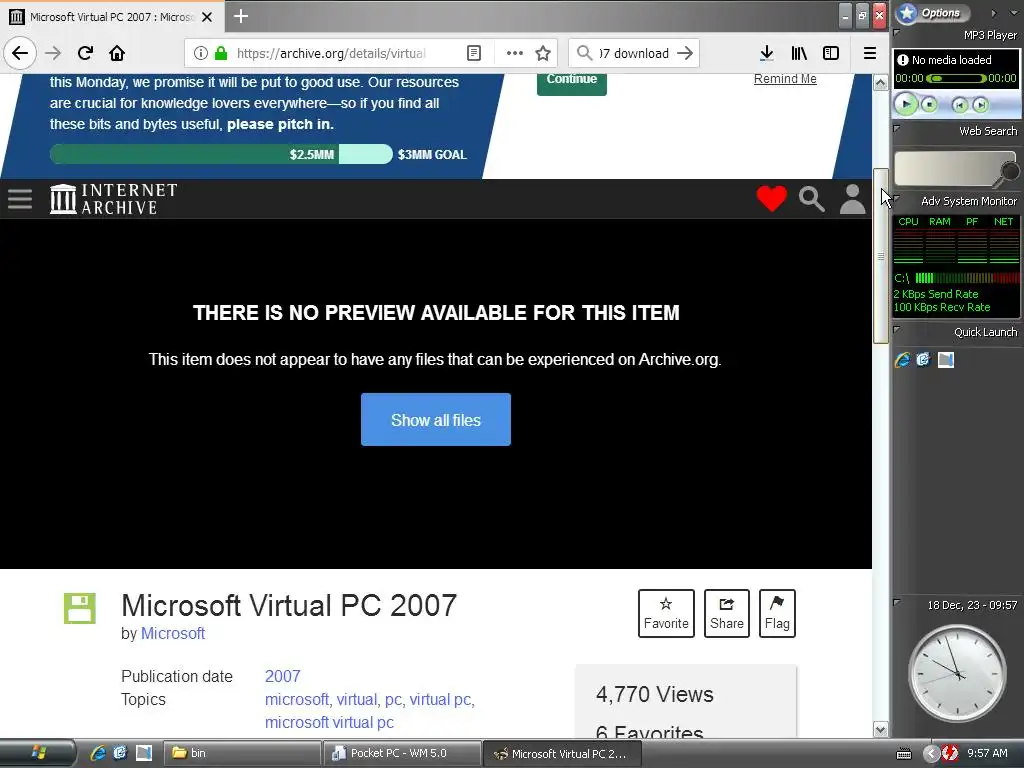Skip to next track in MP3 Player

(980, 104)
